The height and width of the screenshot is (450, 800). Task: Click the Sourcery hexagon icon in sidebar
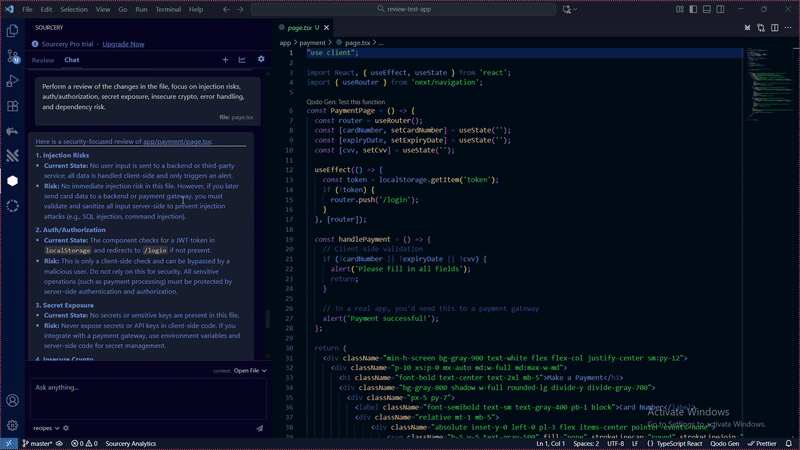pos(12,181)
